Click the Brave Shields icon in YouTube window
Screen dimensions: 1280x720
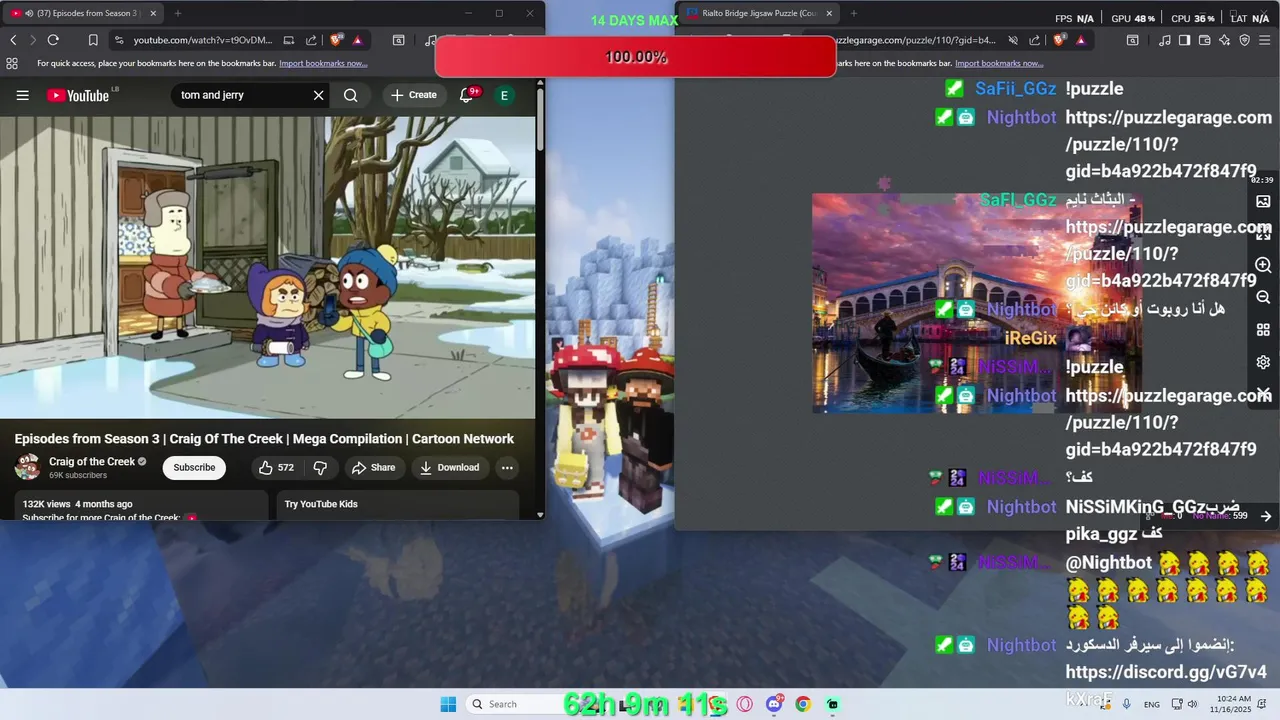337,40
